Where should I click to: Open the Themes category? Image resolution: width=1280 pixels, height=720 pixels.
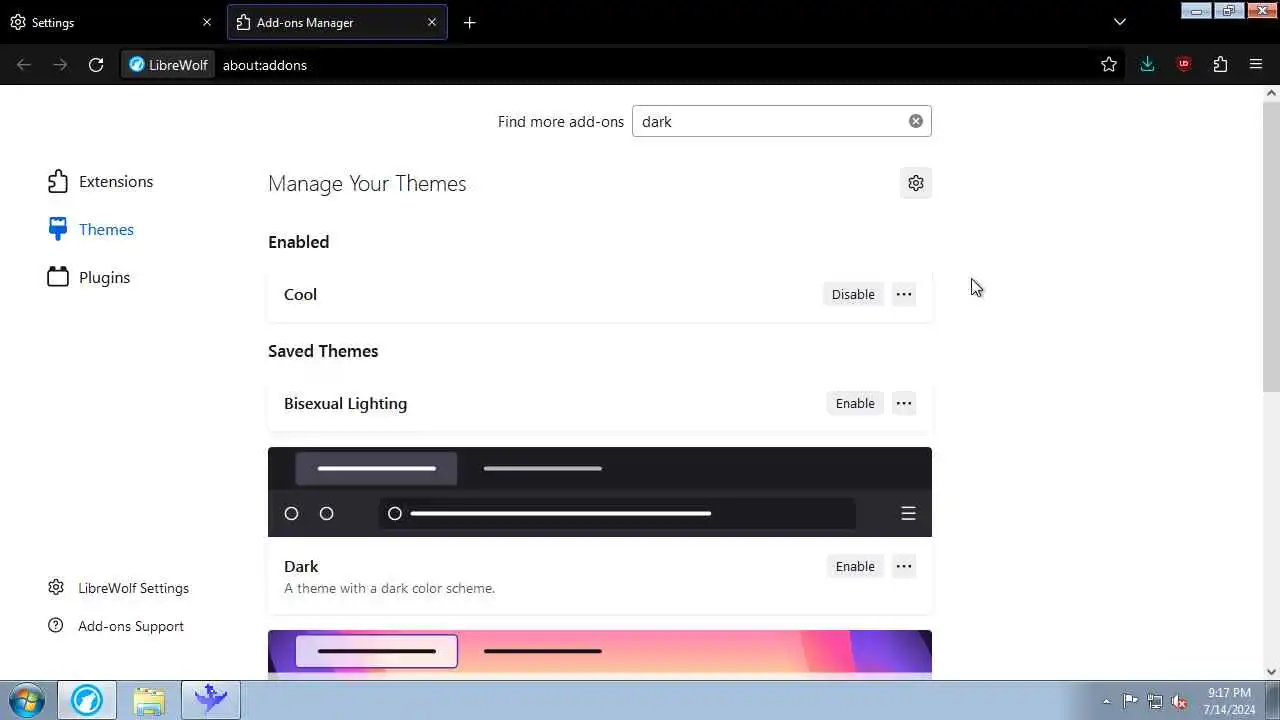(91, 230)
